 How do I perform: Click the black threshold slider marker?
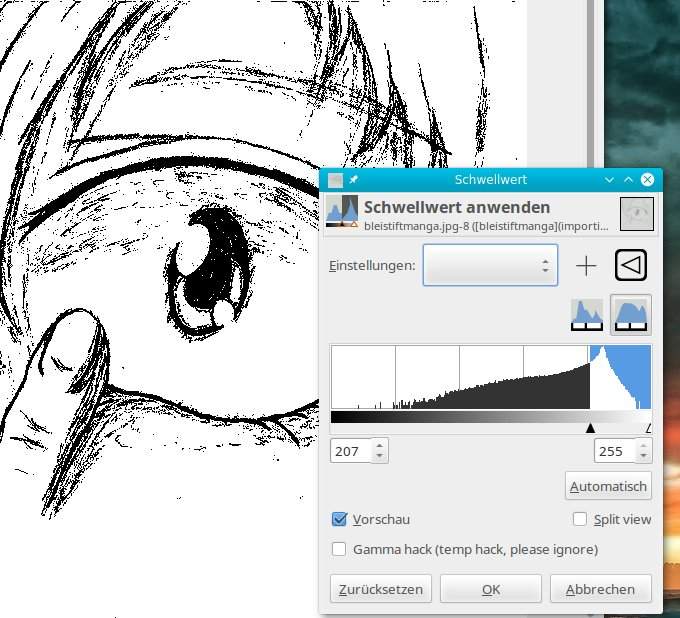coord(590,428)
